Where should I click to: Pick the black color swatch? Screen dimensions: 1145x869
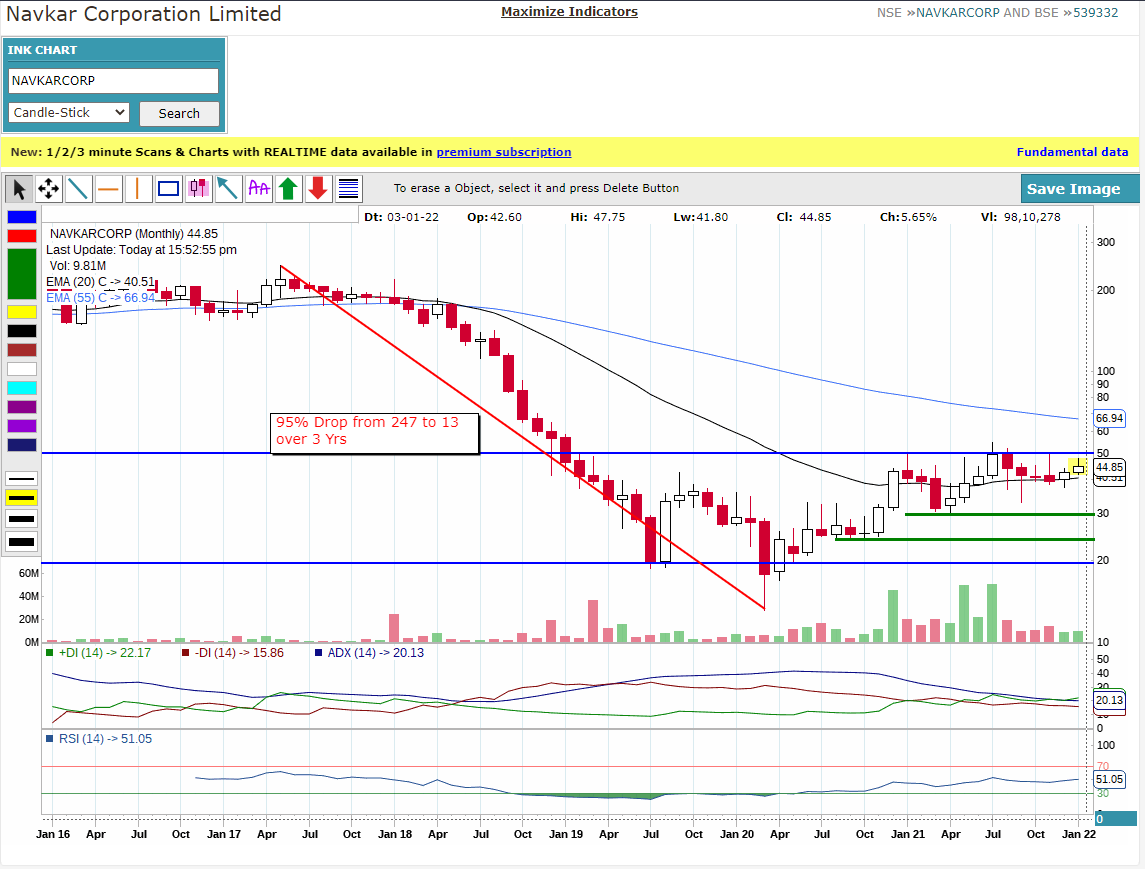tap(22, 331)
